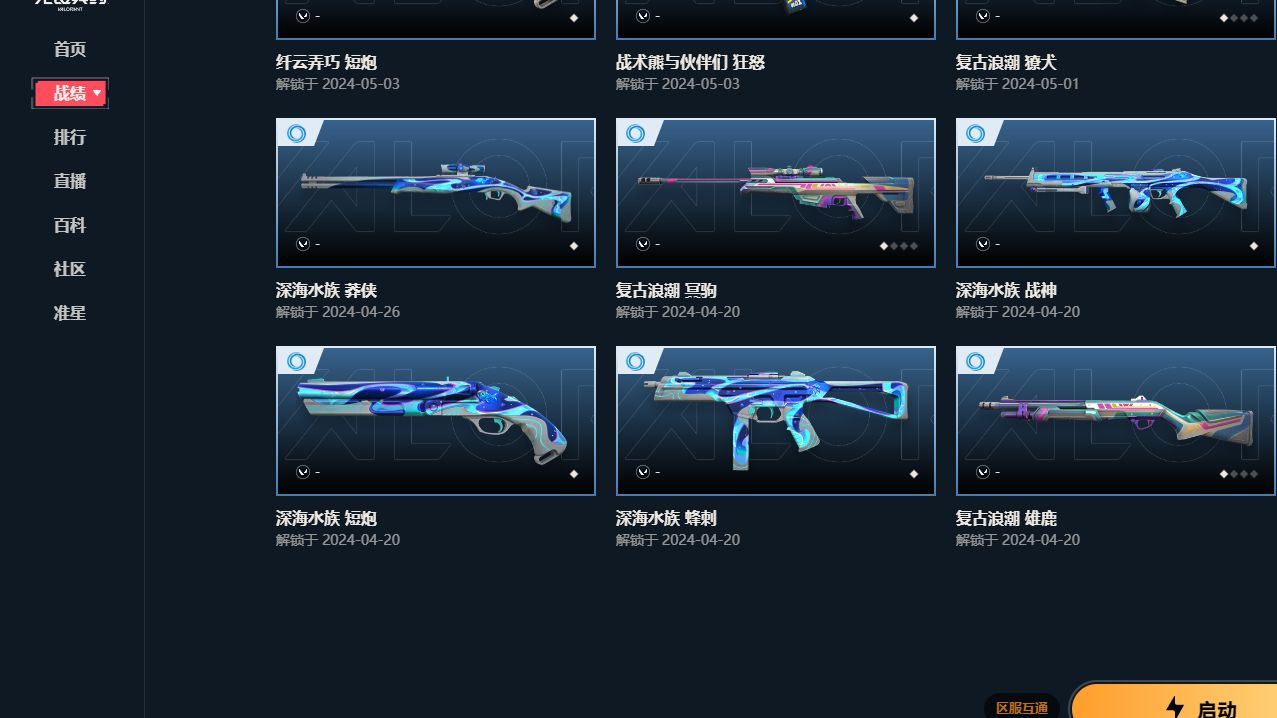This screenshot has width=1277, height=718.
Task: Select the 百科 sidebar entry
Action: (x=70, y=225)
